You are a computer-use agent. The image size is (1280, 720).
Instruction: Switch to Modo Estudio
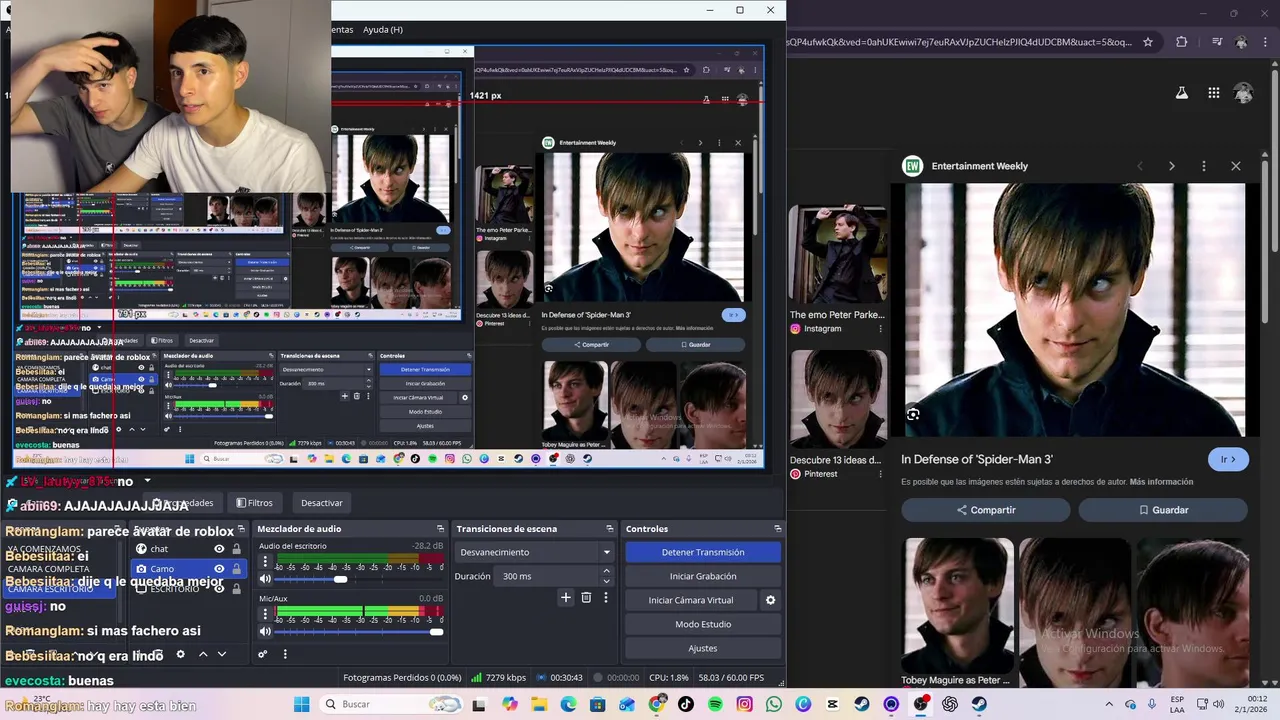[x=703, y=624]
